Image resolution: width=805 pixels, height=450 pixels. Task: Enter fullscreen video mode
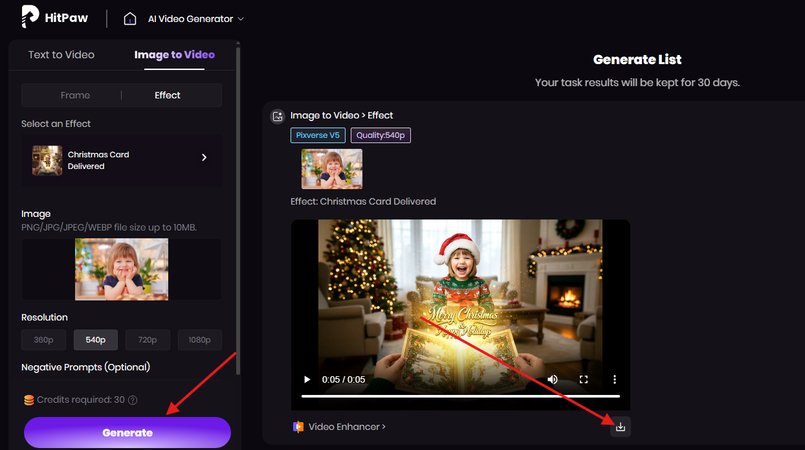tap(584, 380)
